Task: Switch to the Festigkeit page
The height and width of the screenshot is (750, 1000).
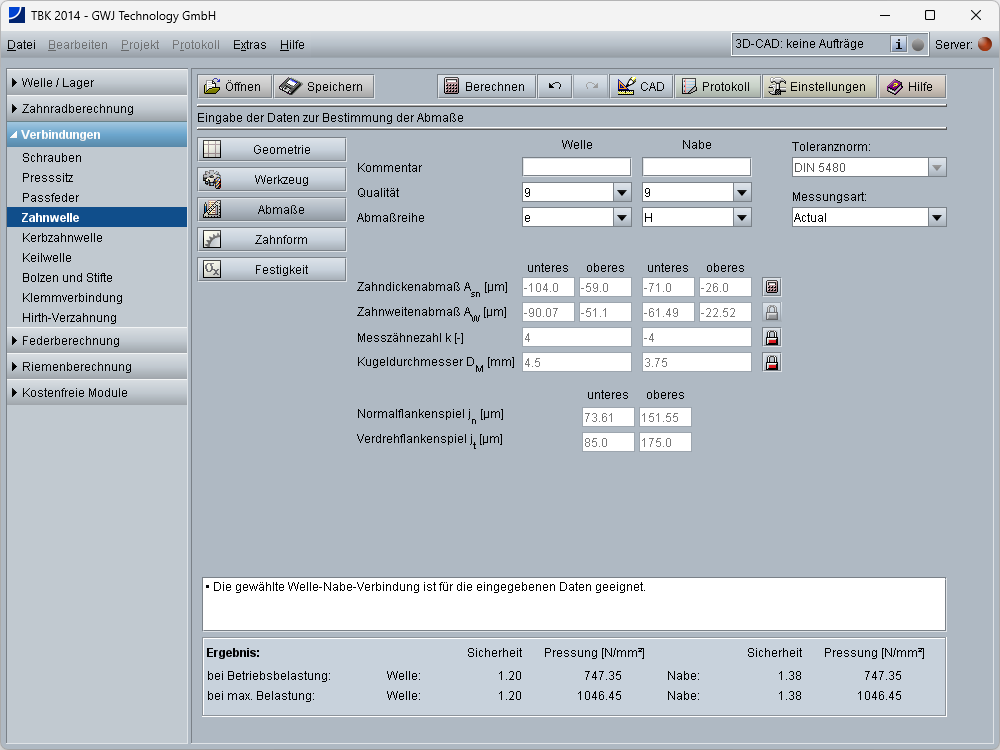Action: (x=271, y=270)
